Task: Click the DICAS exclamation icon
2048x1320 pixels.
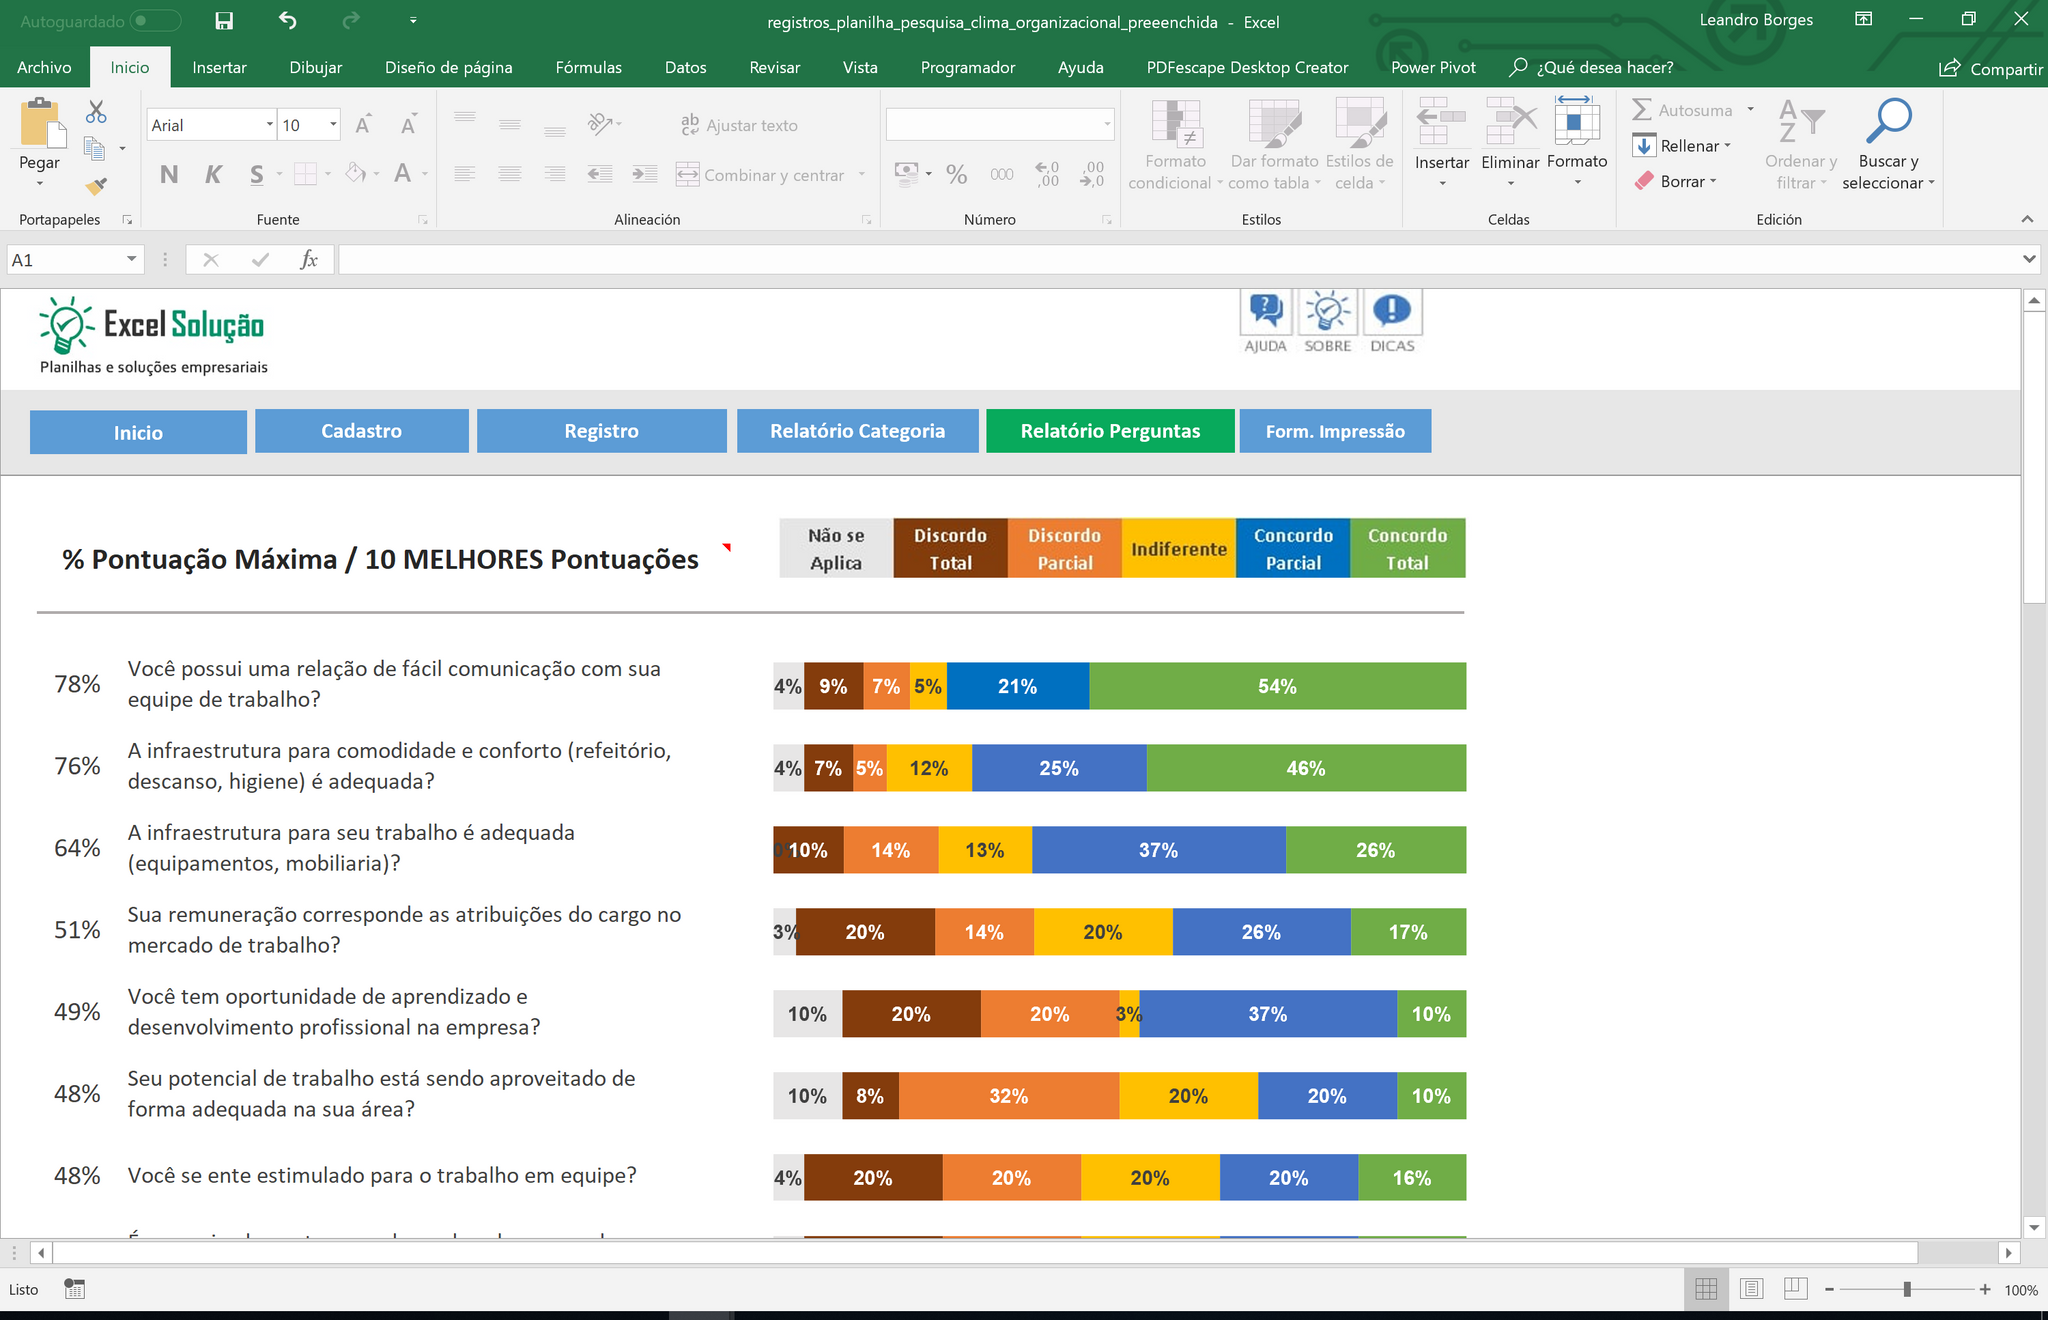Action: pyautogui.click(x=1392, y=312)
